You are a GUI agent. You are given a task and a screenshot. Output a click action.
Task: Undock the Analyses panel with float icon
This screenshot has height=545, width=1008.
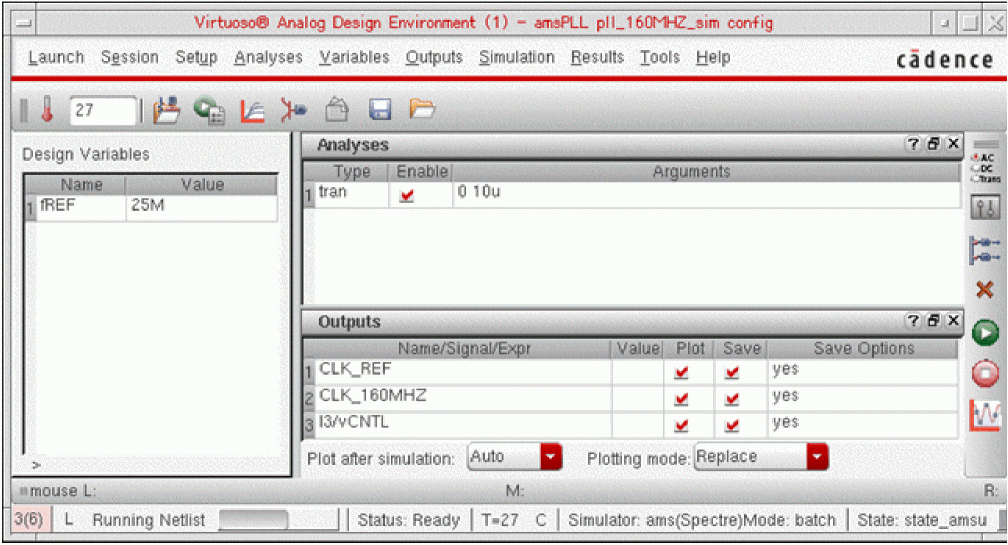pyautogui.click(x=933, y=144)
